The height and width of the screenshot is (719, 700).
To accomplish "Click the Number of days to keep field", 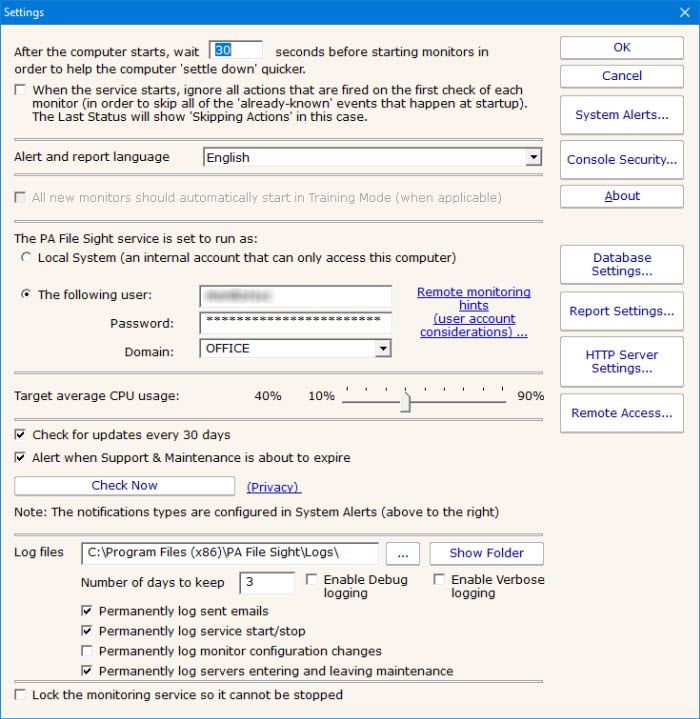I will point(267,583).
